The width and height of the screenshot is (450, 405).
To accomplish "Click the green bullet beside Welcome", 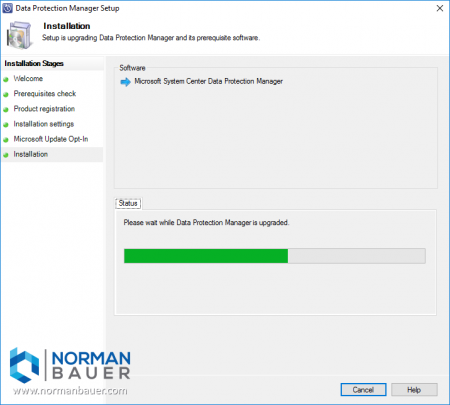I will (6, 80).
